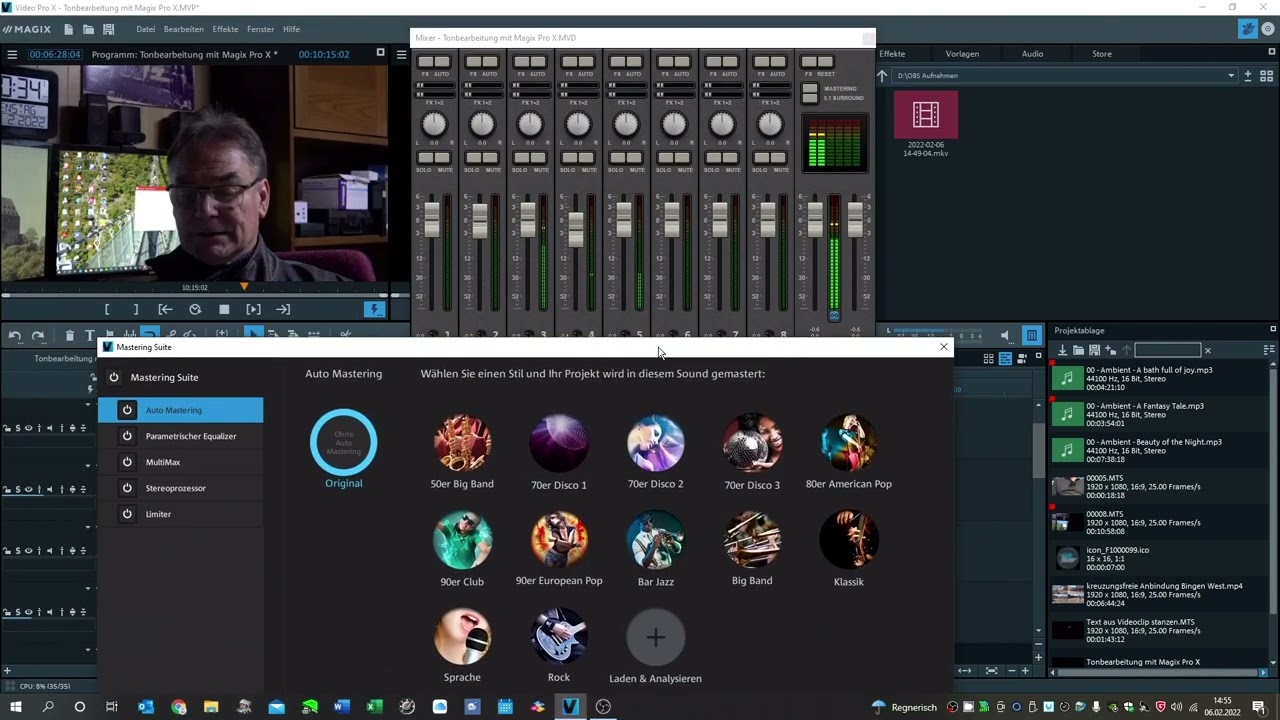Play the selected range button
The image size is (1280, 720).
click(253, 310)
